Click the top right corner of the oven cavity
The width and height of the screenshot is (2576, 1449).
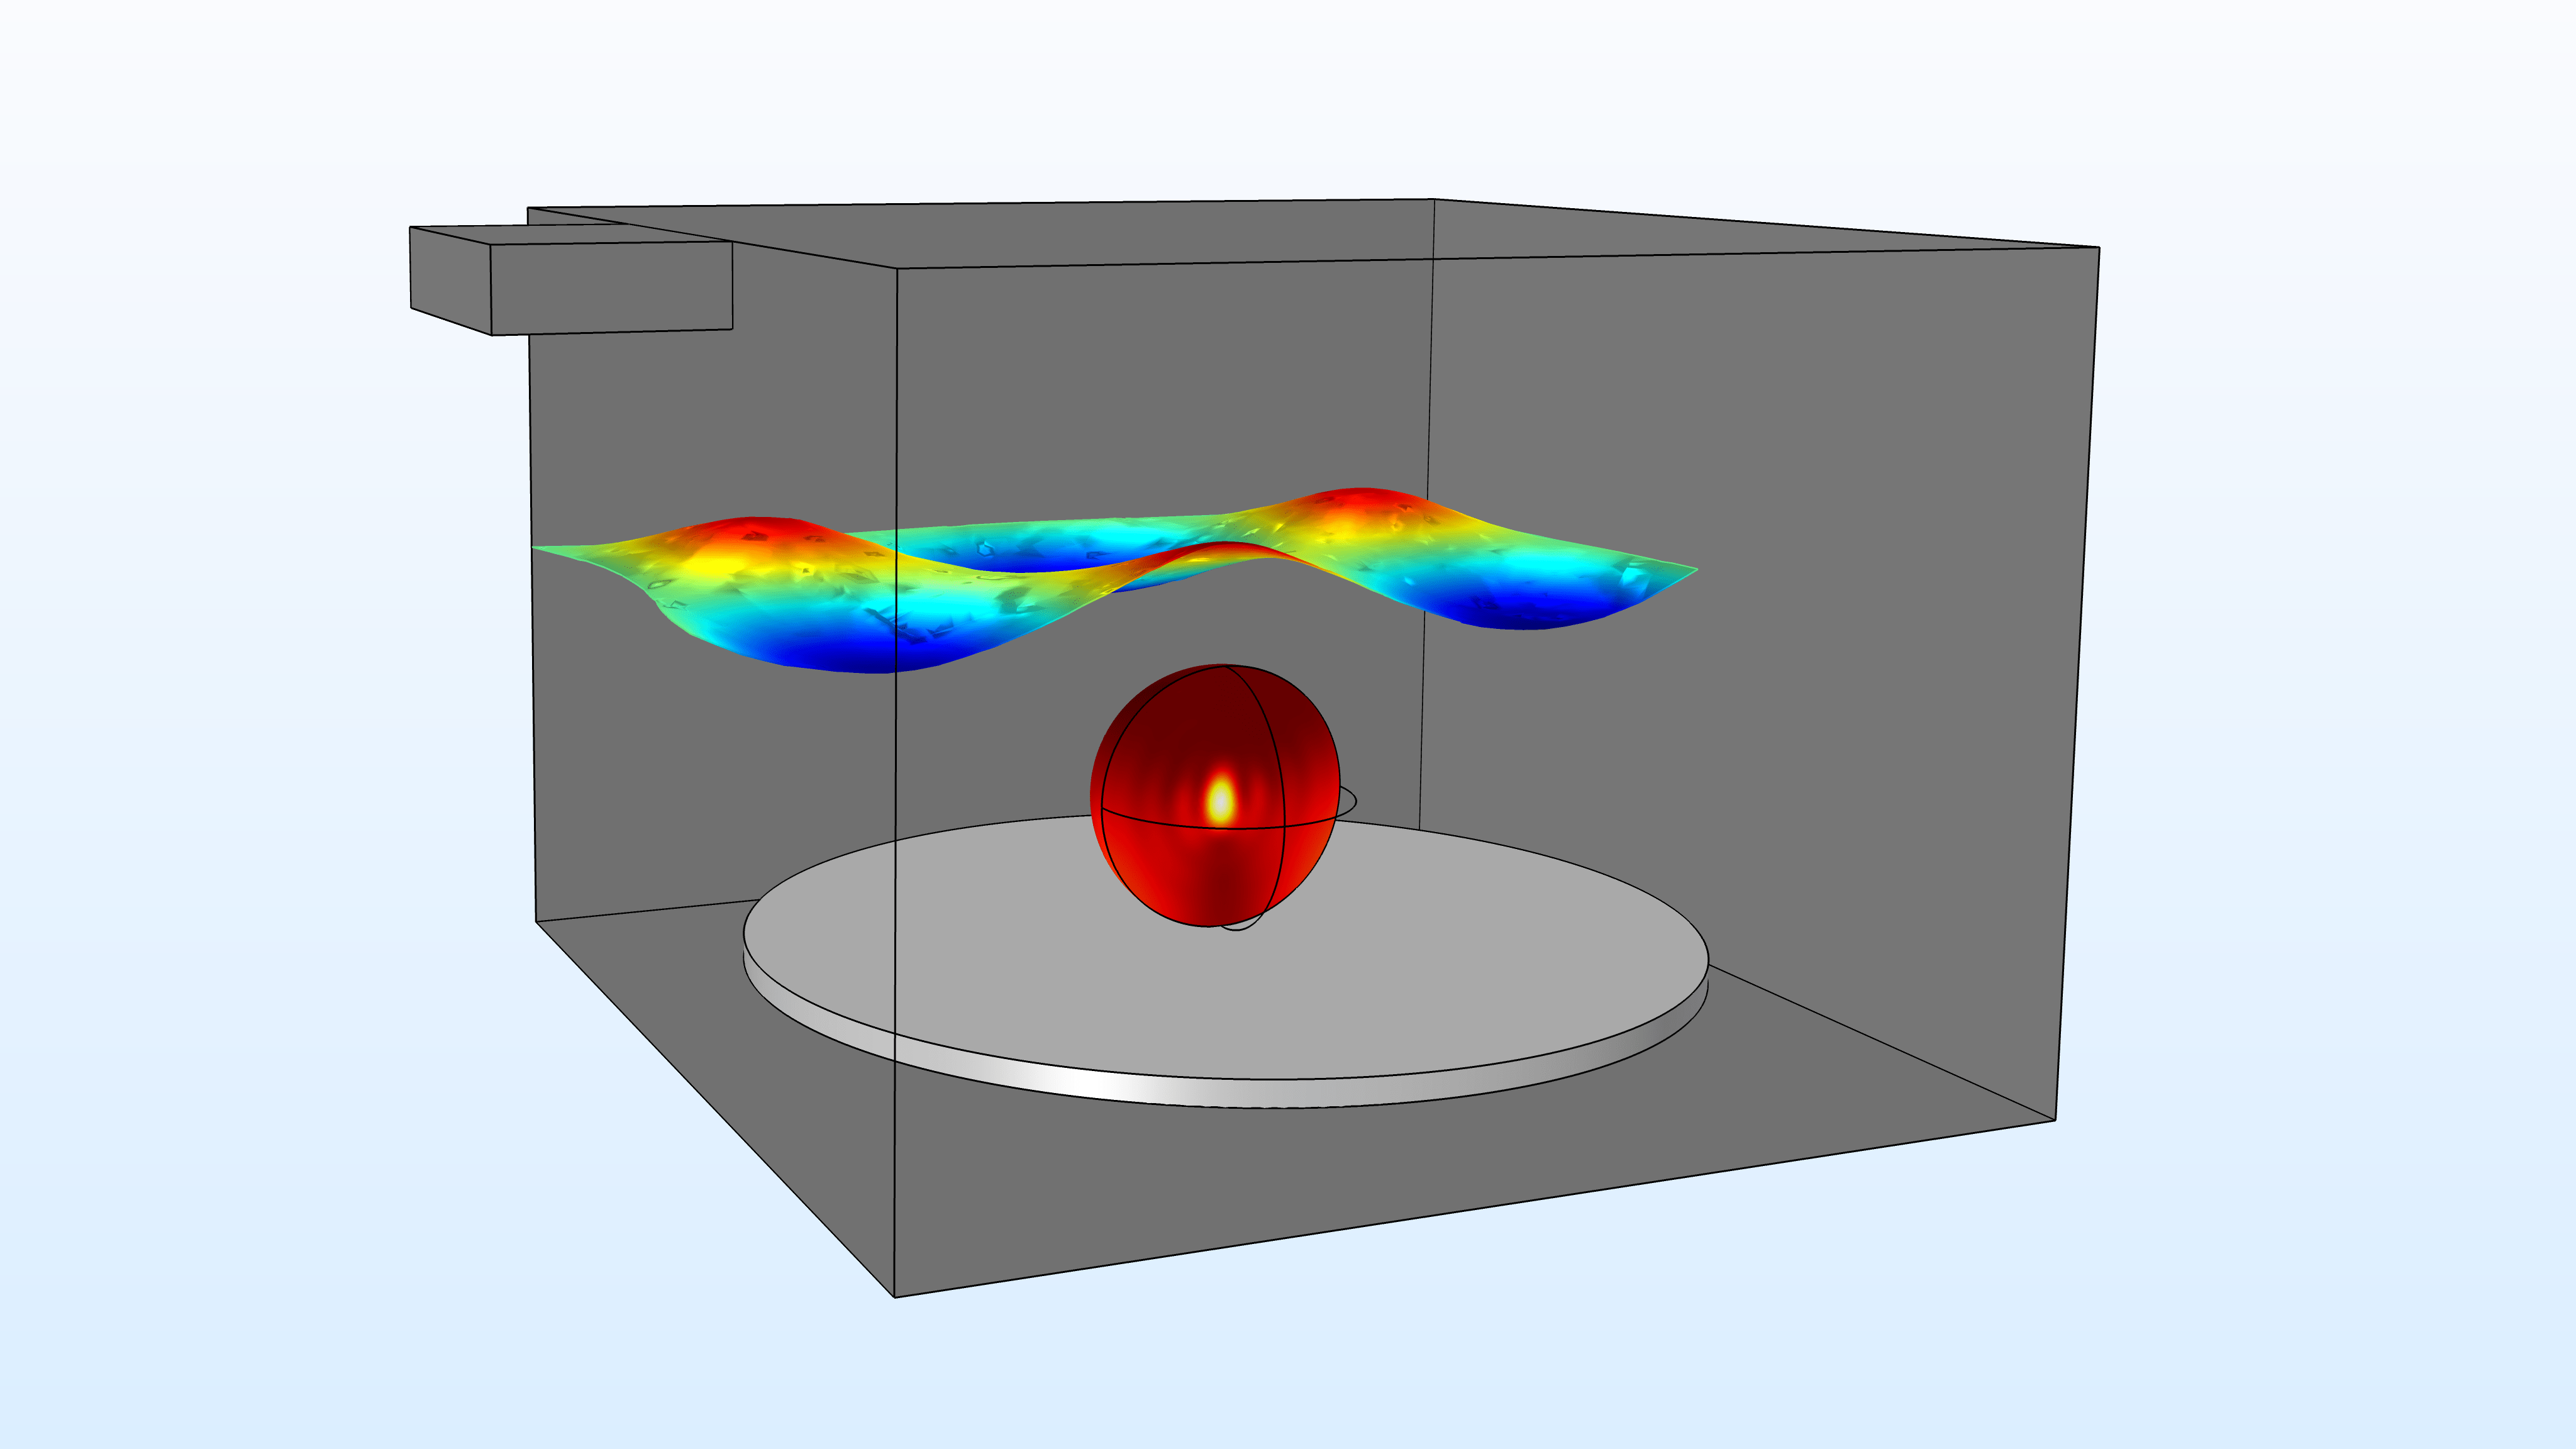coord(2099,247)
